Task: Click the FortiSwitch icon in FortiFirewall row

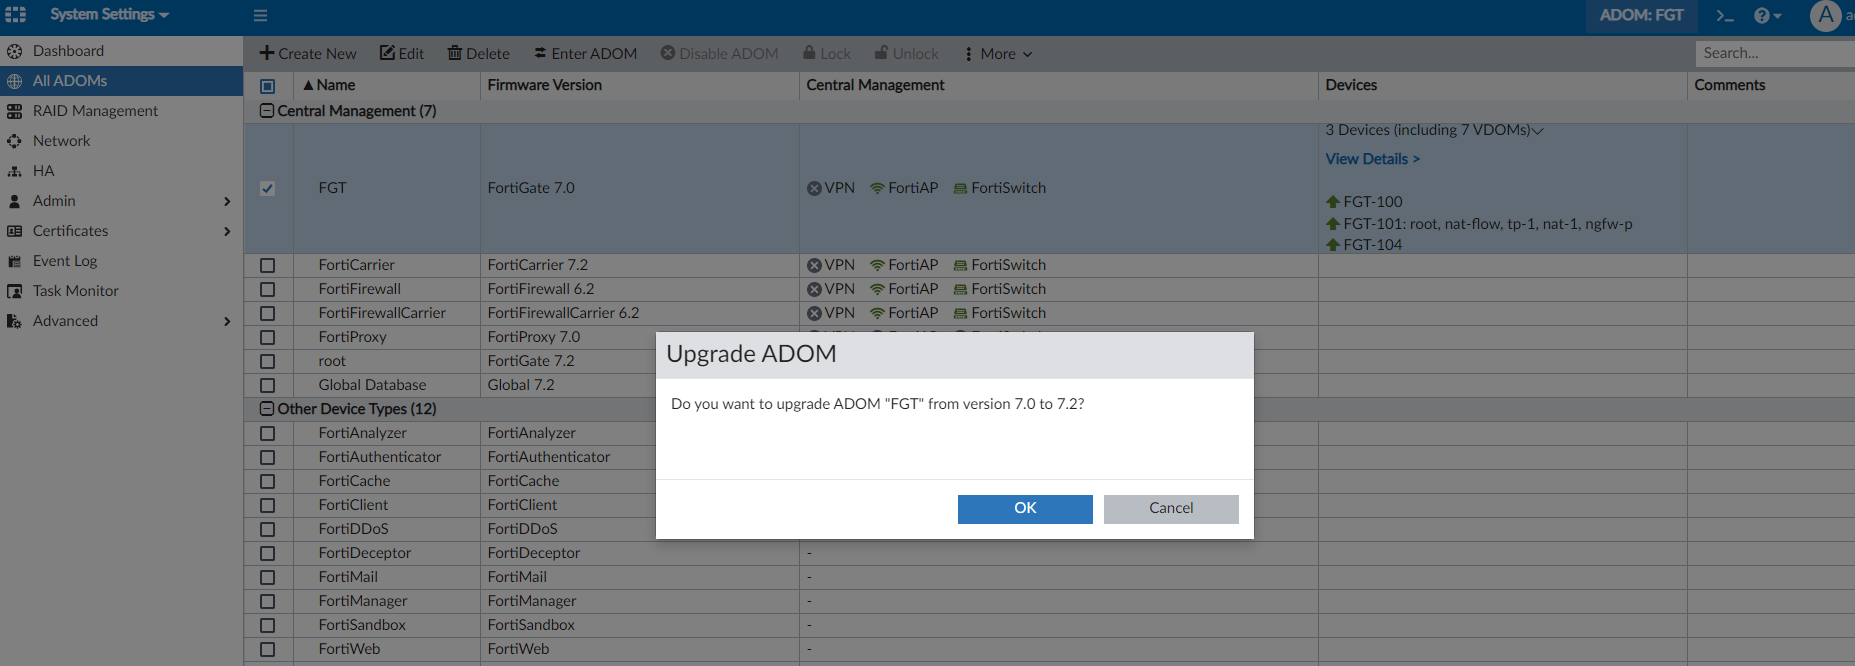Action: [x=960, y=289]
